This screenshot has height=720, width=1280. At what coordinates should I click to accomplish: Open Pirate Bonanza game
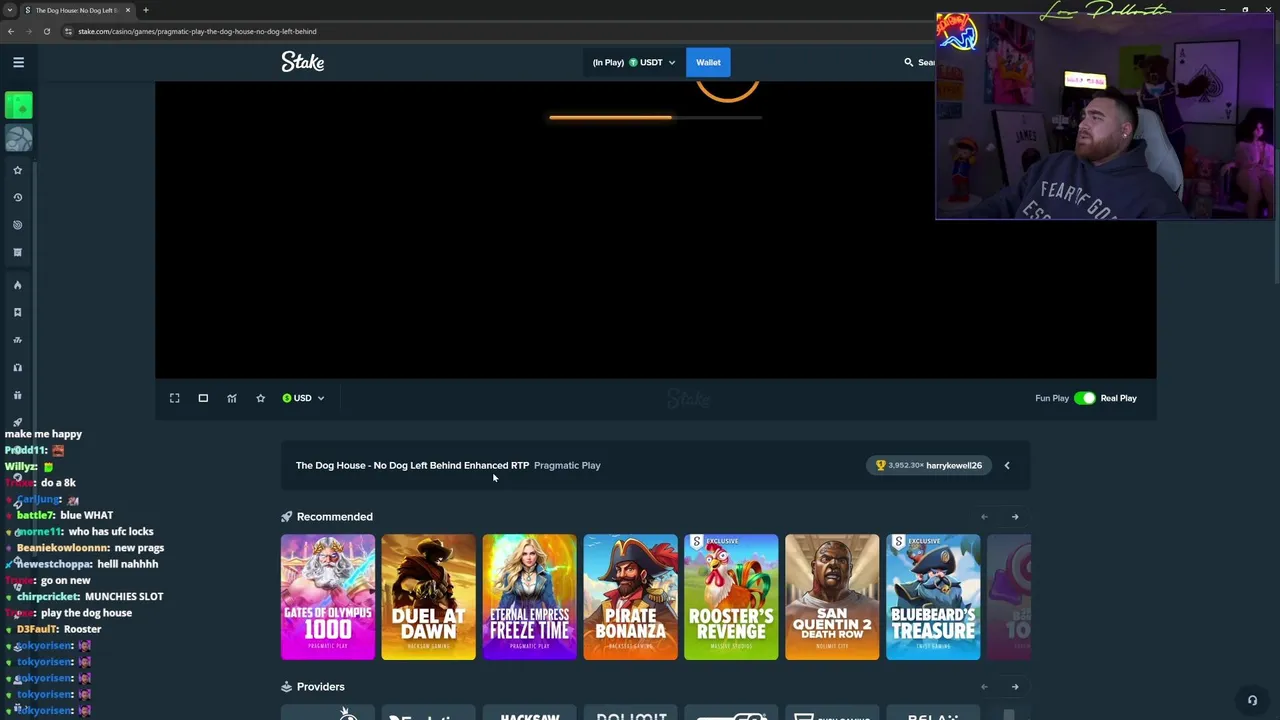[630, 597]
